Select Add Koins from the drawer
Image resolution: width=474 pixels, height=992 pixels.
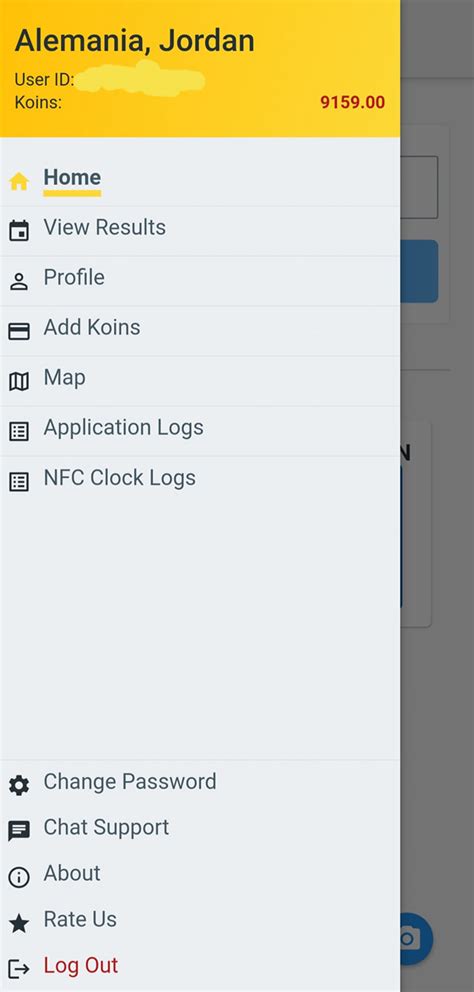tap(200, 331)
